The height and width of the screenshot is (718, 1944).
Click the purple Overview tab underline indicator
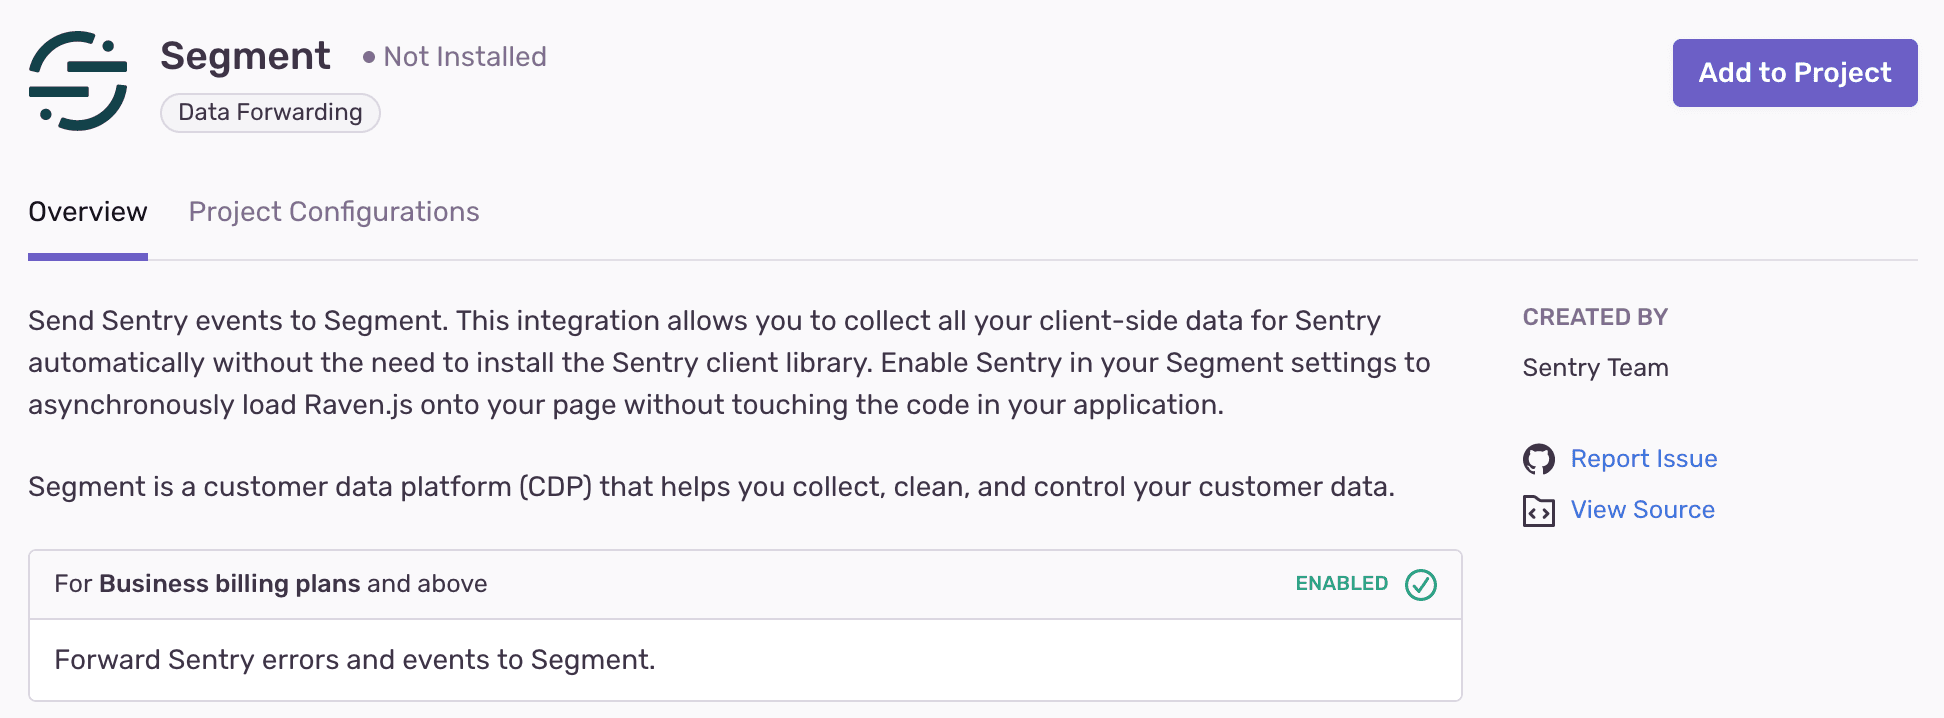[x=87, y=257]
